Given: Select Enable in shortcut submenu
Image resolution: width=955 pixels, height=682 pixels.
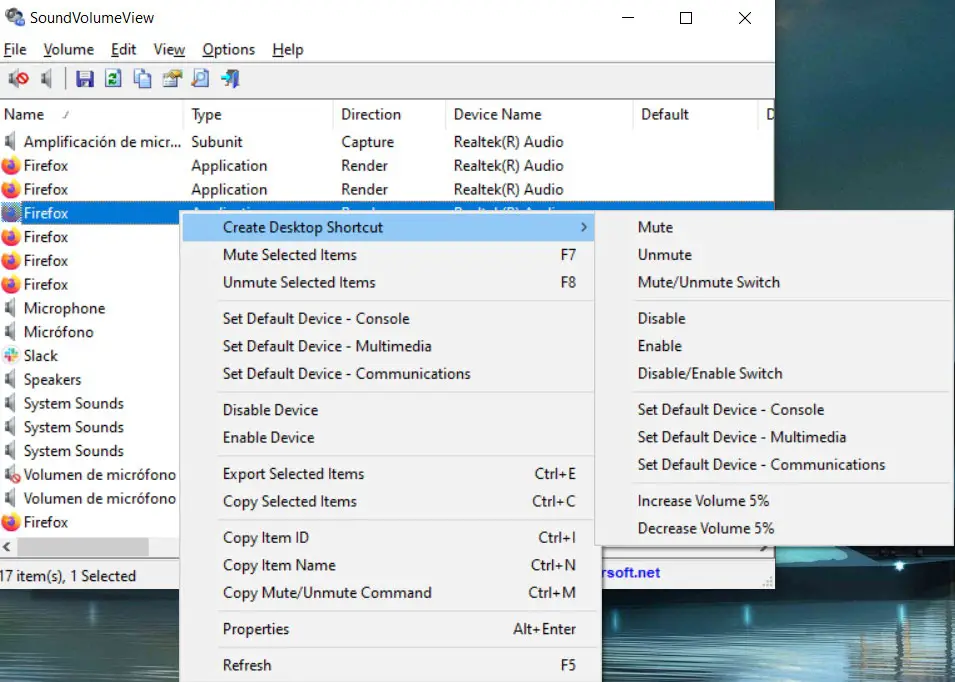Looking at the screenshot, I should 774,346.
